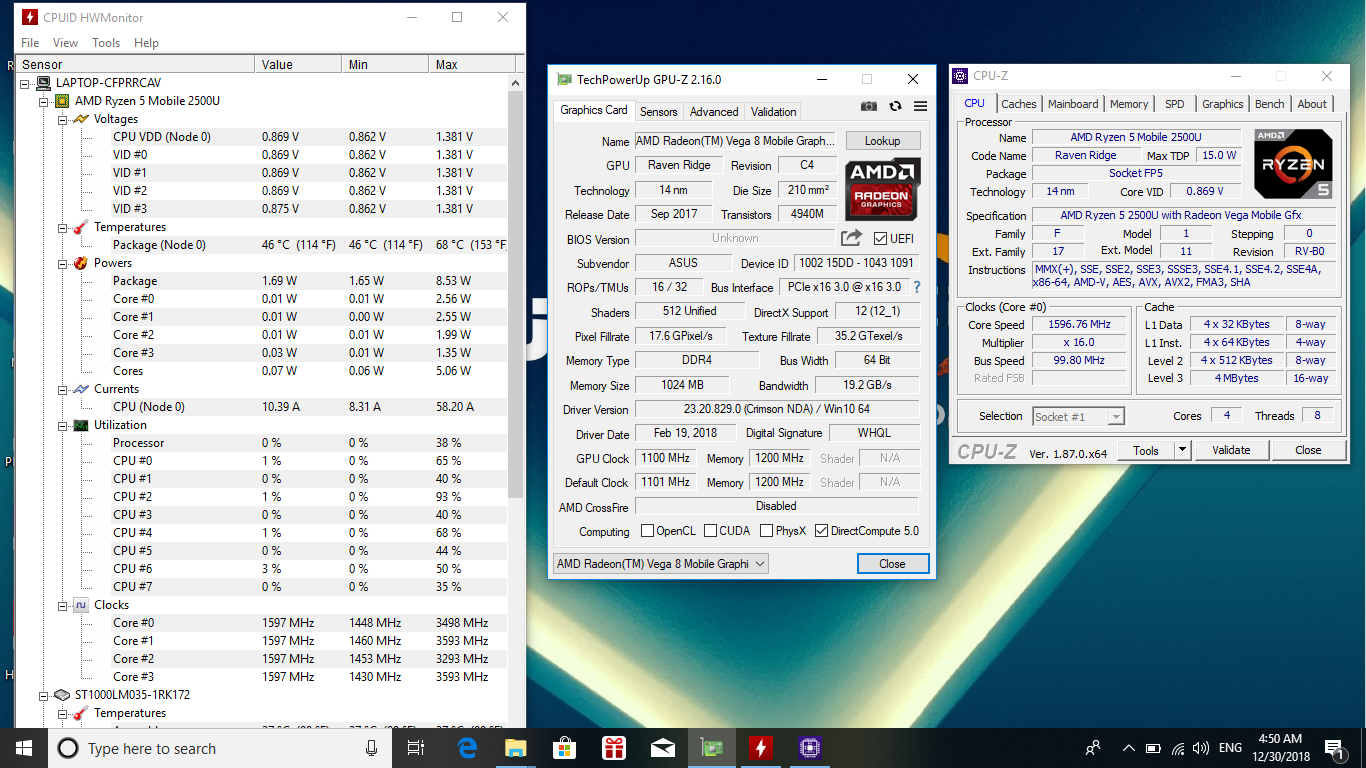Click the Utilization graph icon
Screen dimensions: 1366x768
pos(81,425)
